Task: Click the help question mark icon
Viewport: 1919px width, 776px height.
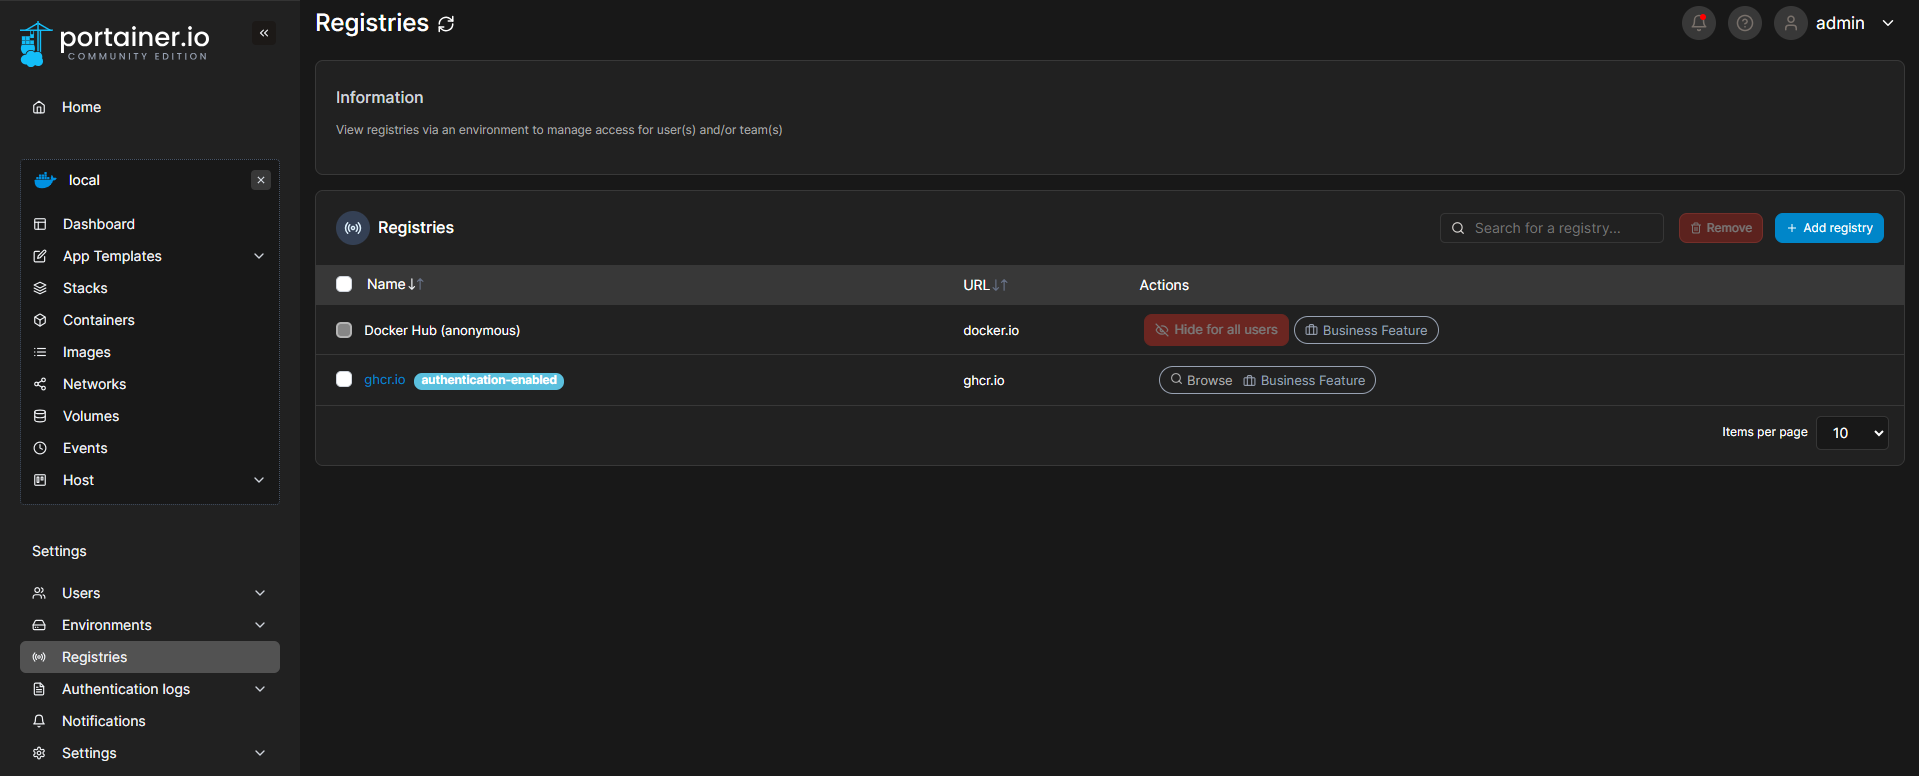Action: [x=1744, y=23]
